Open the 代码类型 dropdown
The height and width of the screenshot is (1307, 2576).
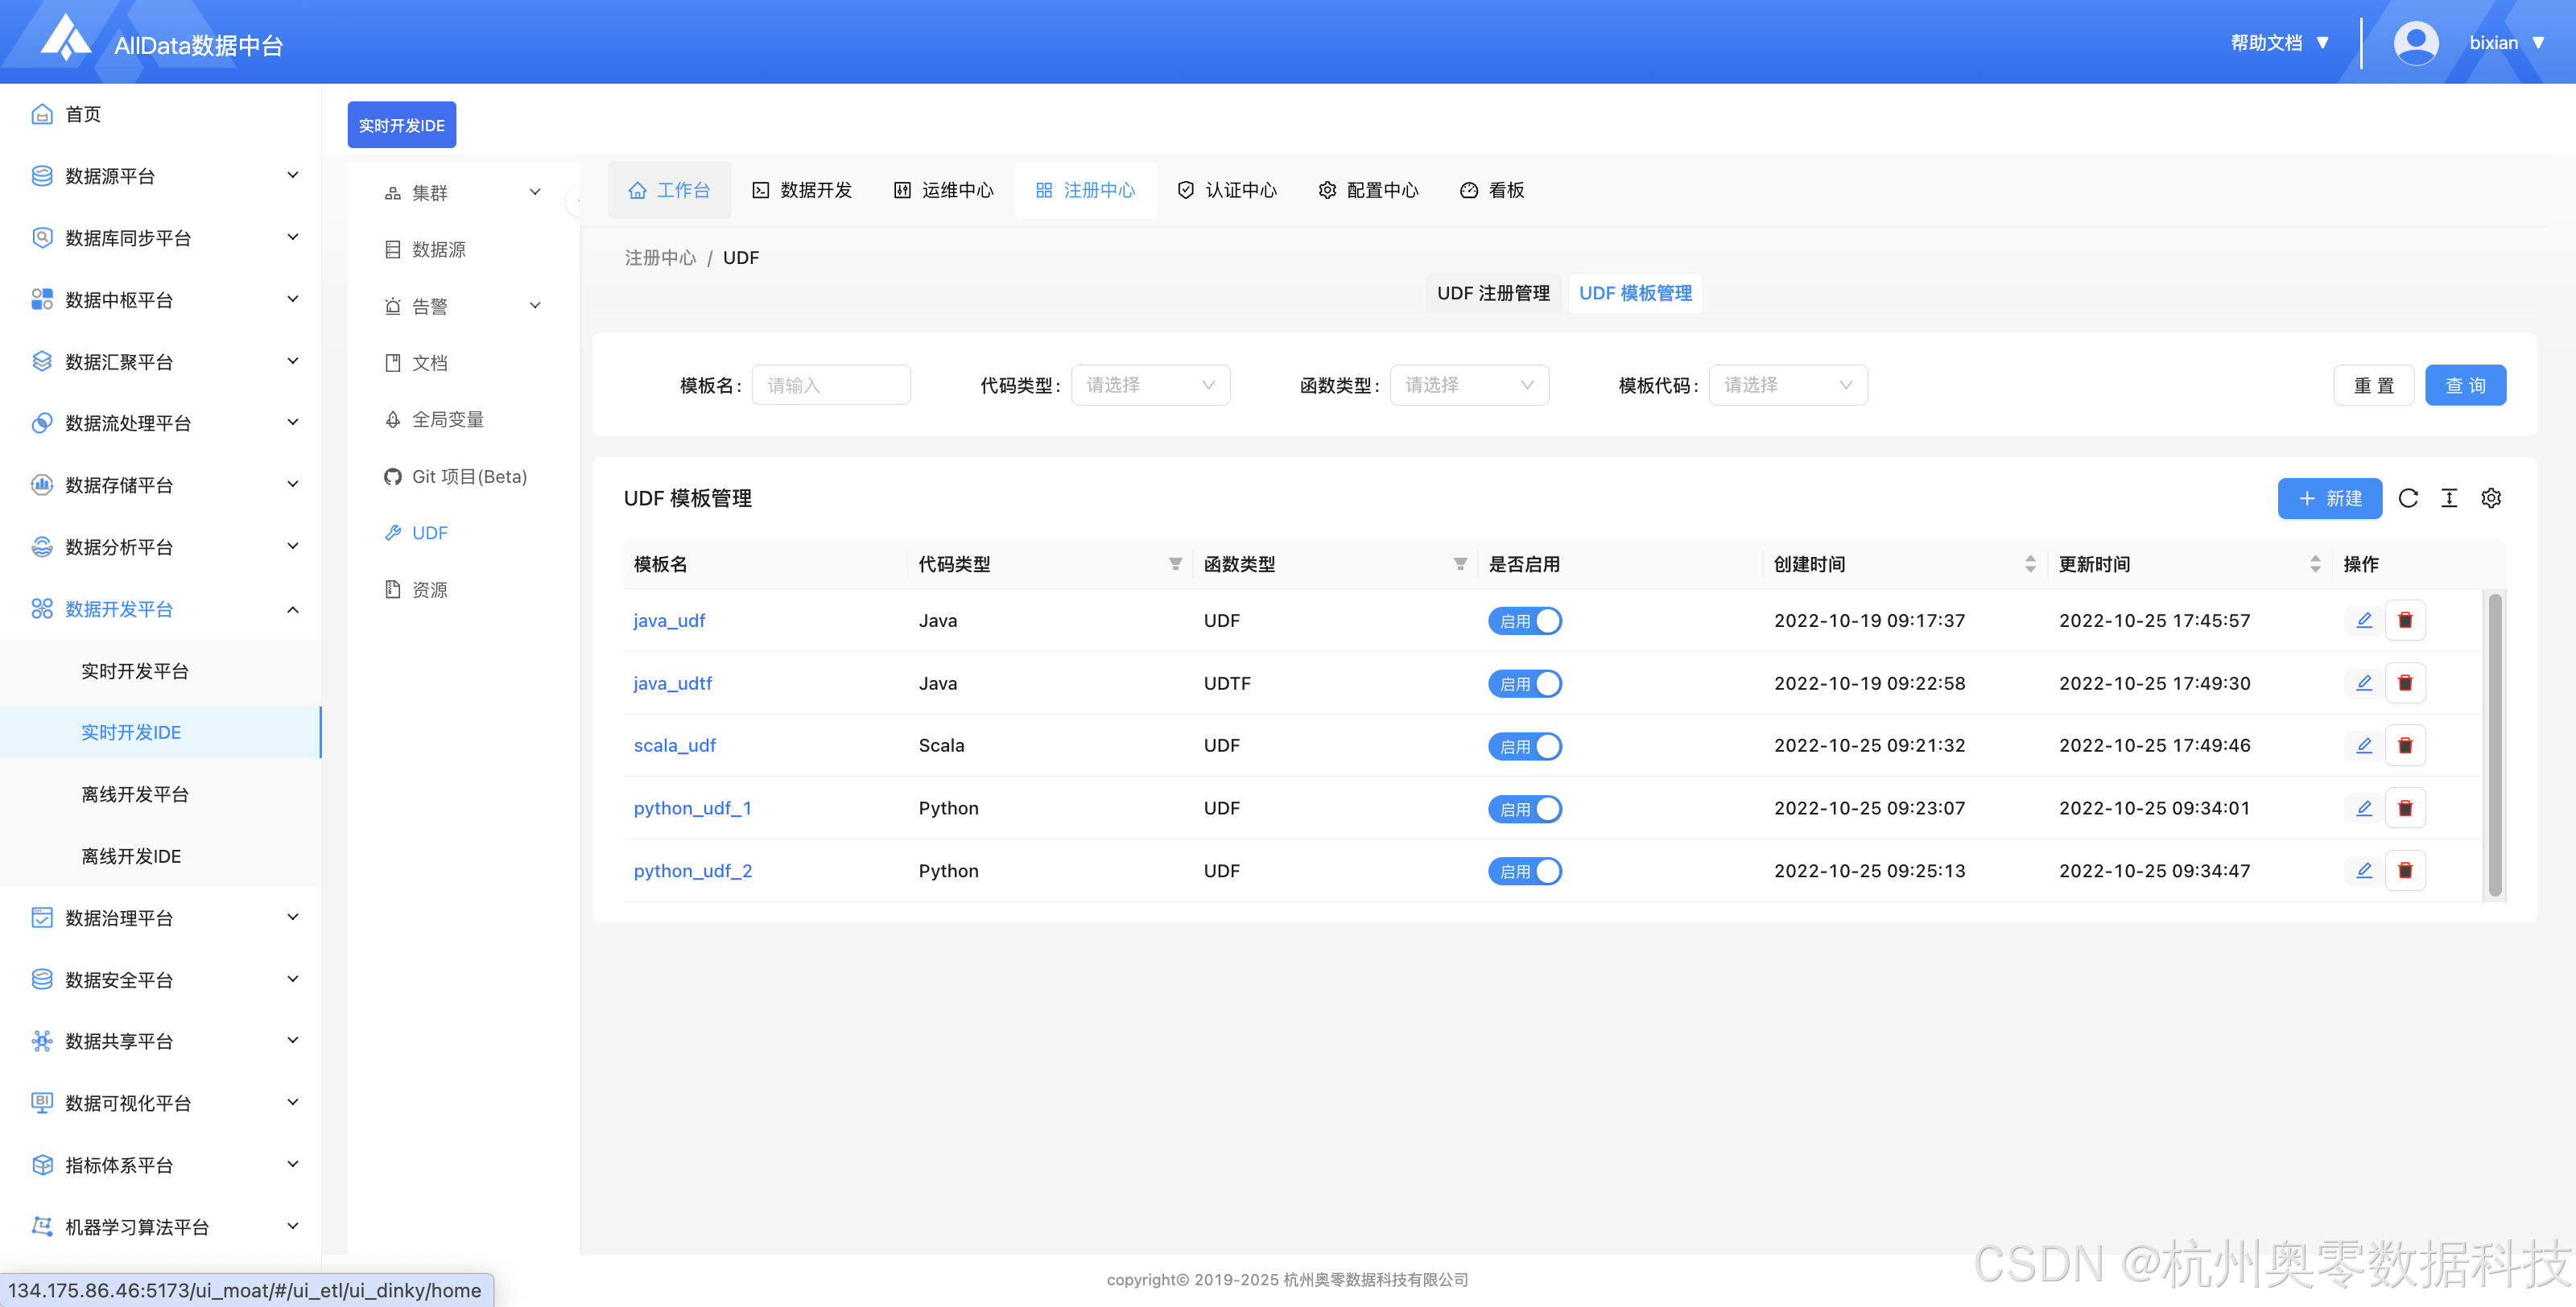pyautogui.click(x=1150, y=385)
